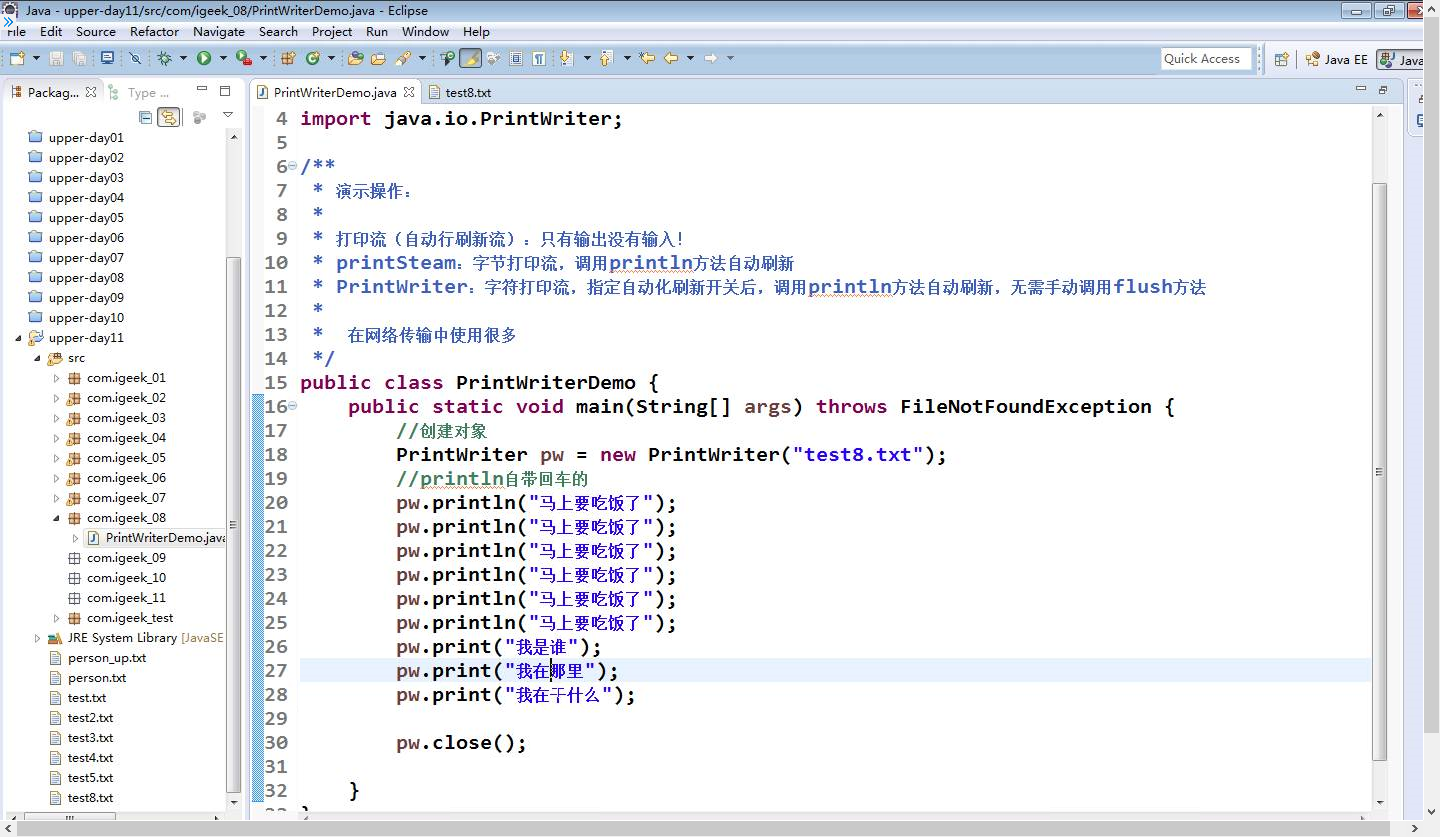Open the Run configurations dropdown arrow

[x=223, y=58]
